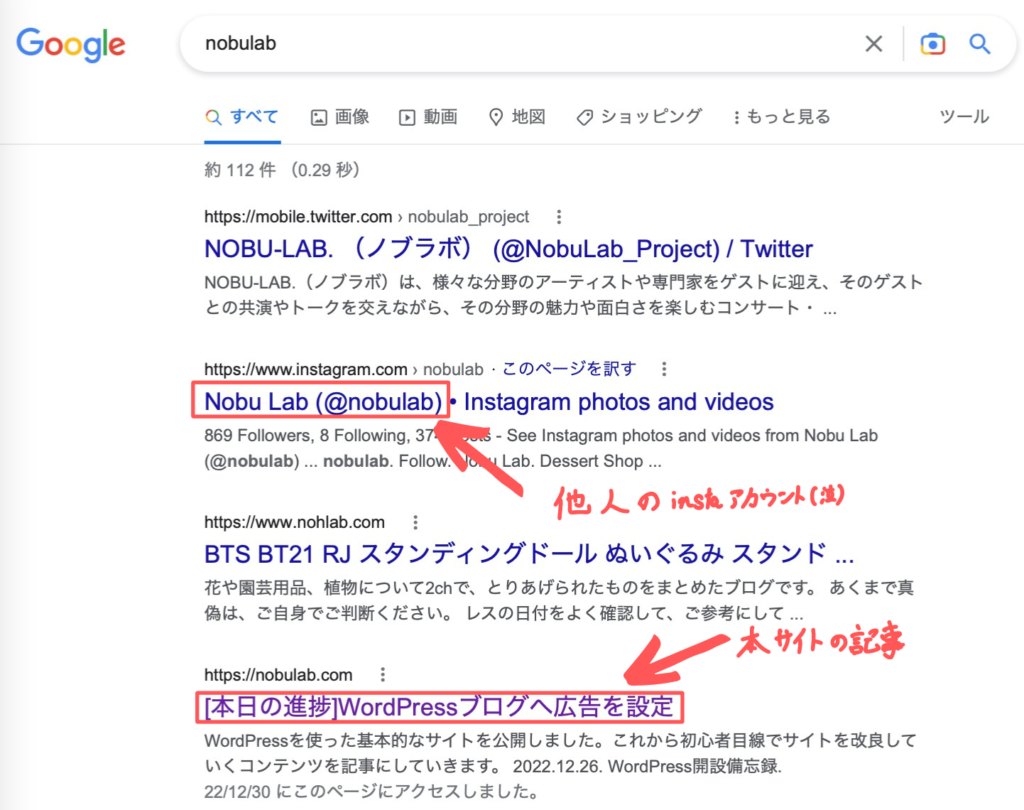Open the NOBU-LAB Twitter result link
The image size is (1024, 810).
click(508, 249)
